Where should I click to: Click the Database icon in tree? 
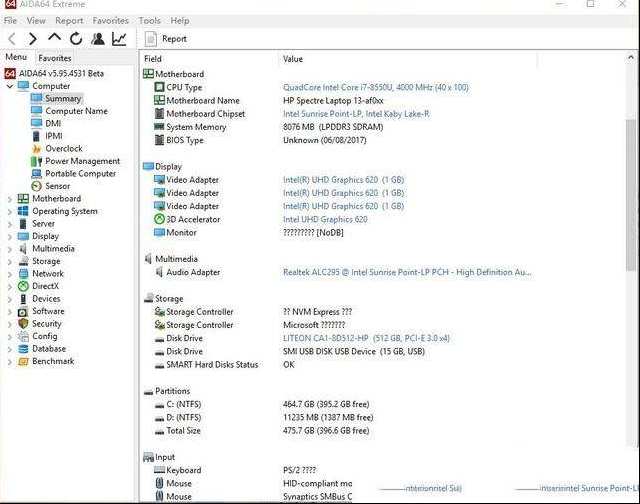point(23,349)
